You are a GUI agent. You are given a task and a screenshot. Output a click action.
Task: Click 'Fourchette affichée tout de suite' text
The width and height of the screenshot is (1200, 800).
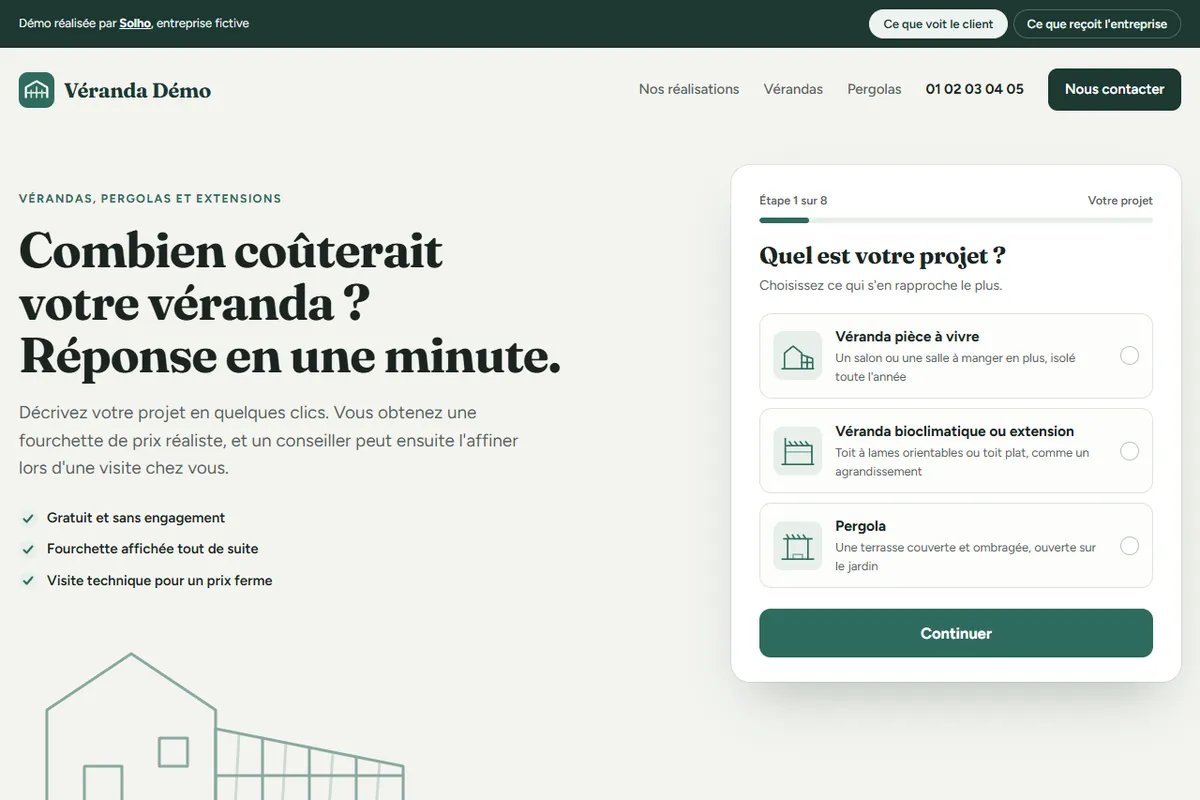point(153,549)
